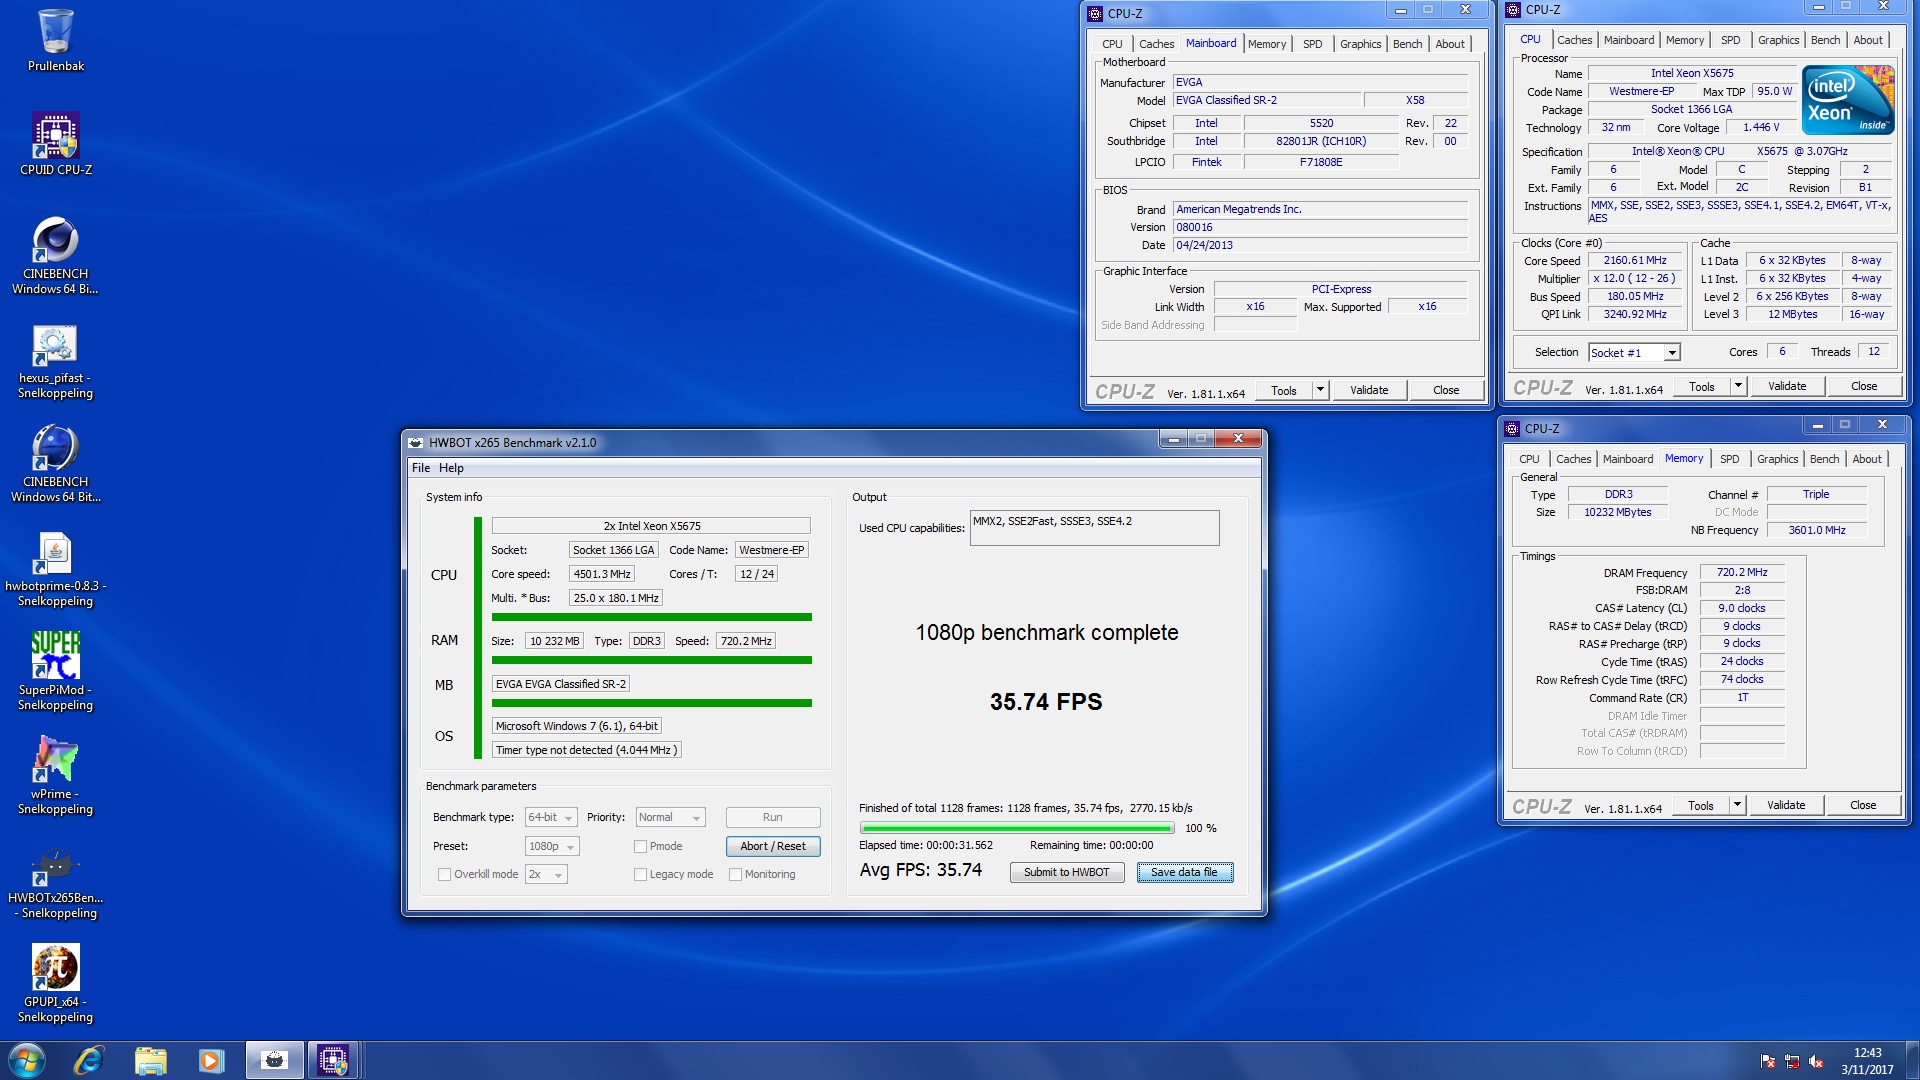Image resolution: width=1920 pixels, height=1080 pixels.
Task: Click the clock showing 12:43
Action: tap(1867, 1053)
